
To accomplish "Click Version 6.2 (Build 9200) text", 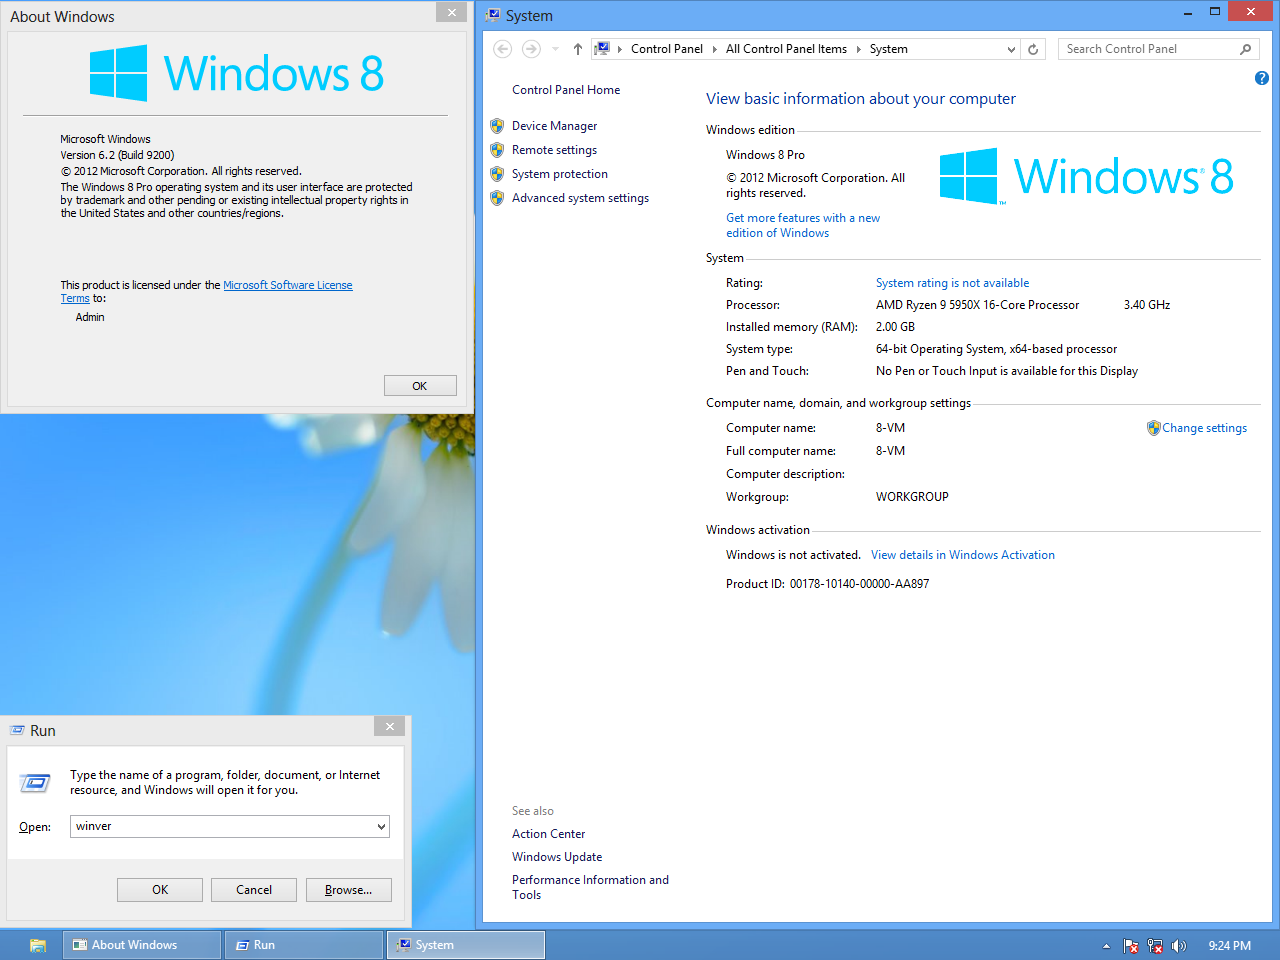I will coord(117,155).
